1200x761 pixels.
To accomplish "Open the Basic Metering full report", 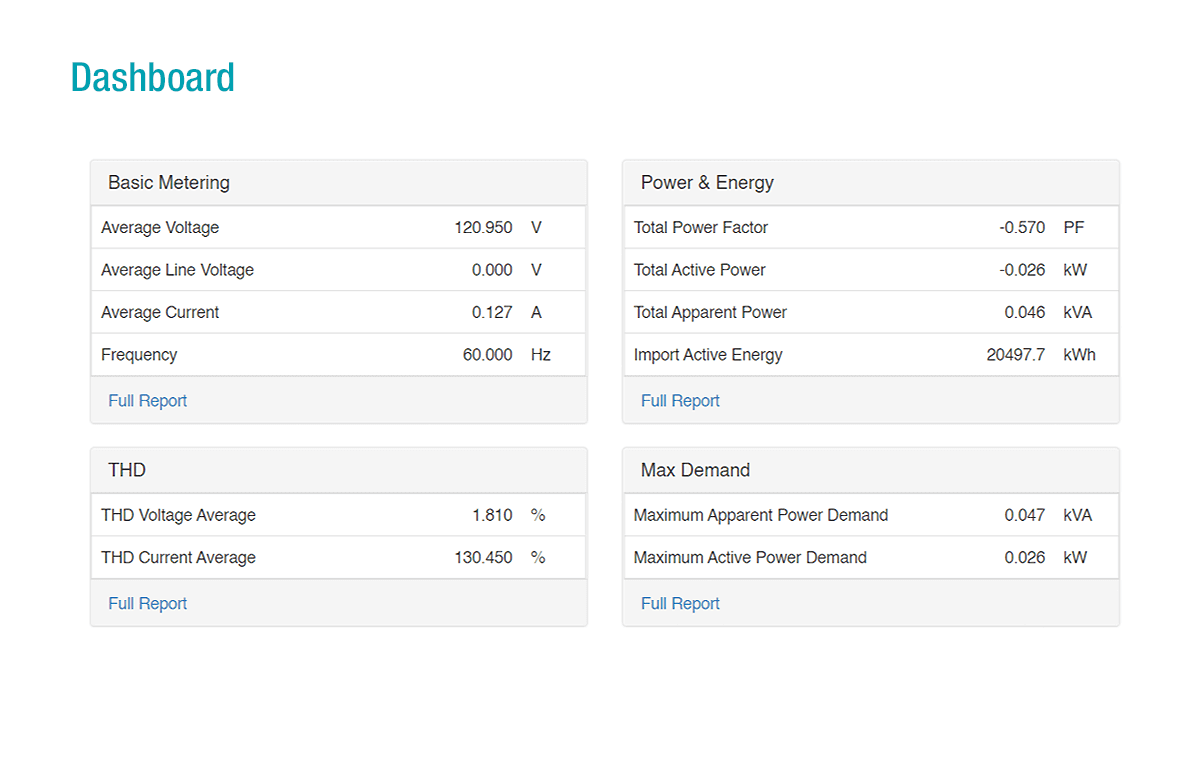I will coord(147,400).
